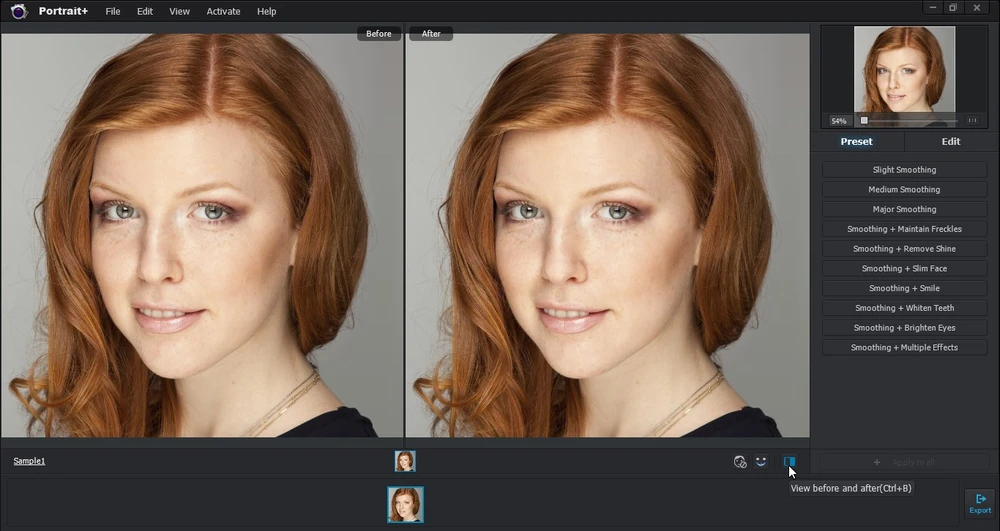Select the Sample1 thumbnail in the filmstrip
Image resolution: width=1000 pixels, height=531 pixels.
(405, 504)
